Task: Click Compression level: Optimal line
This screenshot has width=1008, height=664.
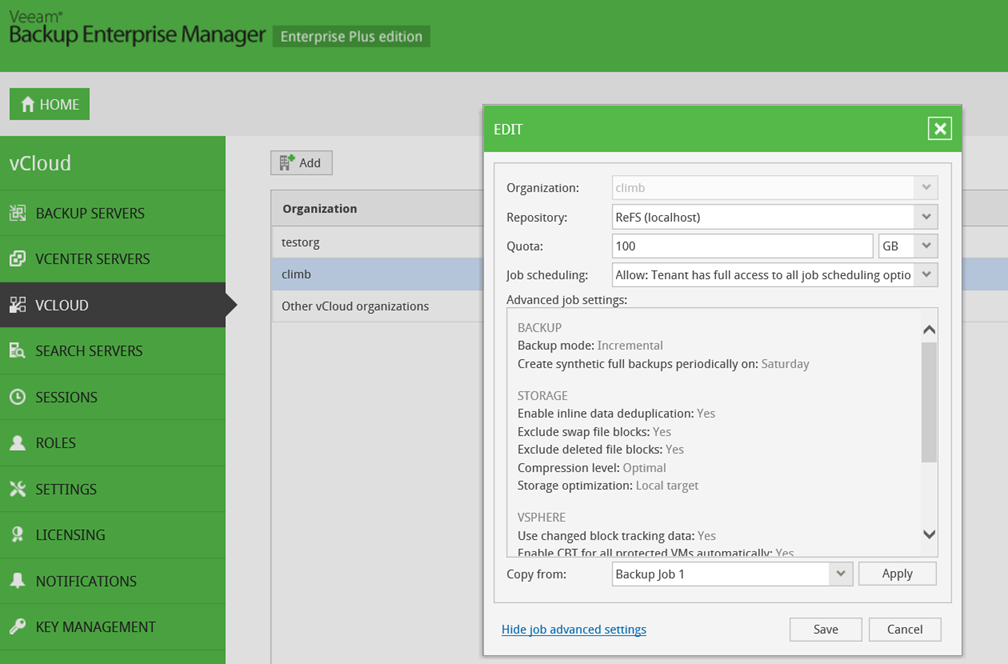Action: coord(591,467)
